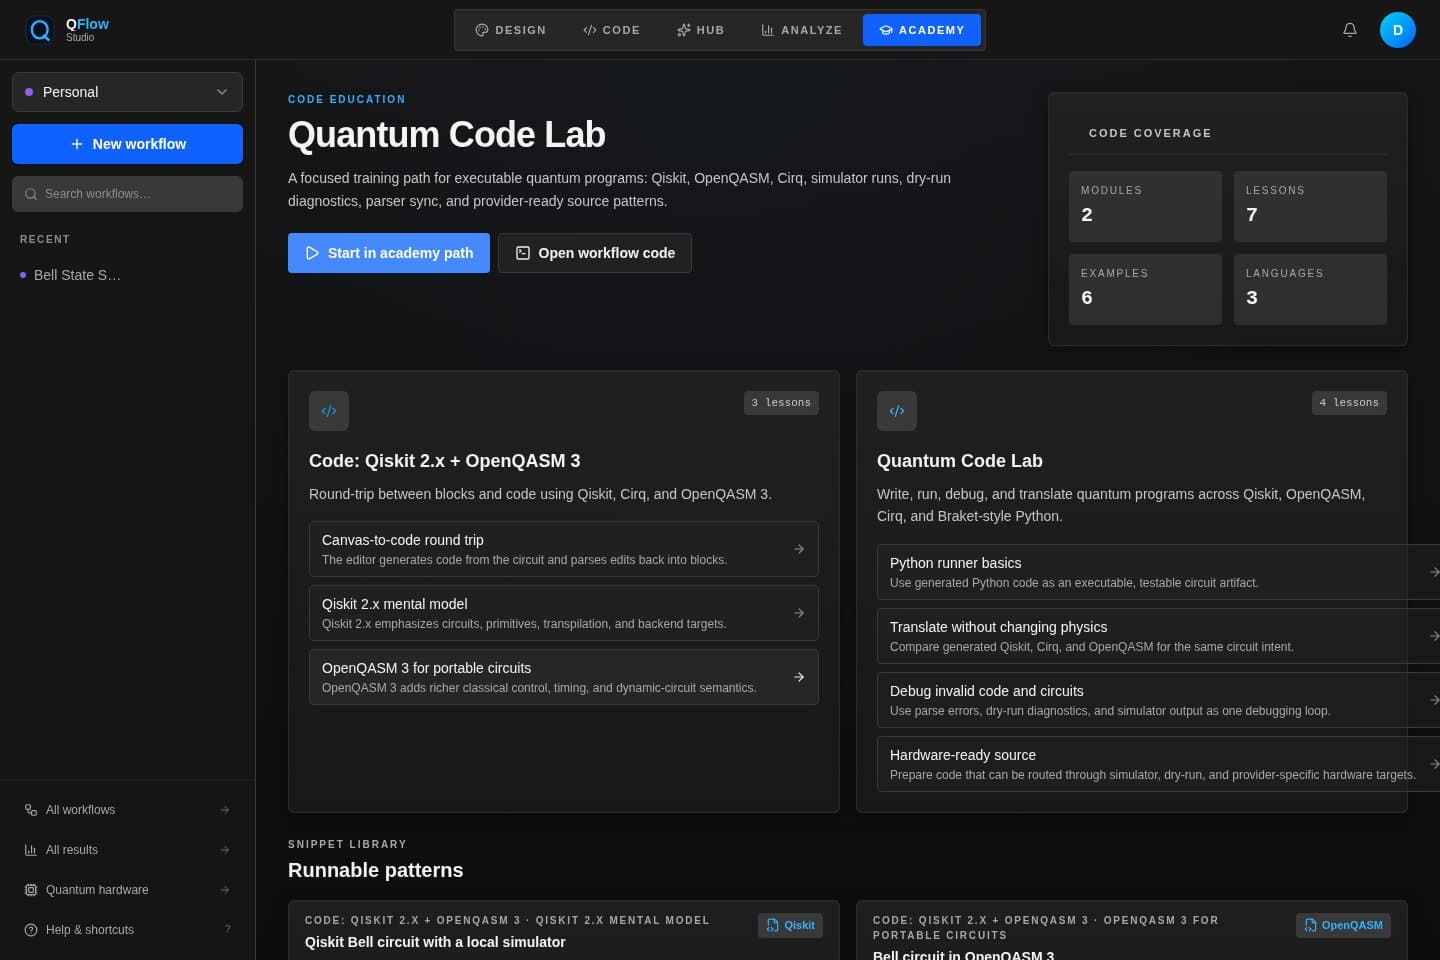This screenshot has height=960, width=1440.
Task: Click the code icon on Quantum Code Lab card
Action: [x=897, y=411]
